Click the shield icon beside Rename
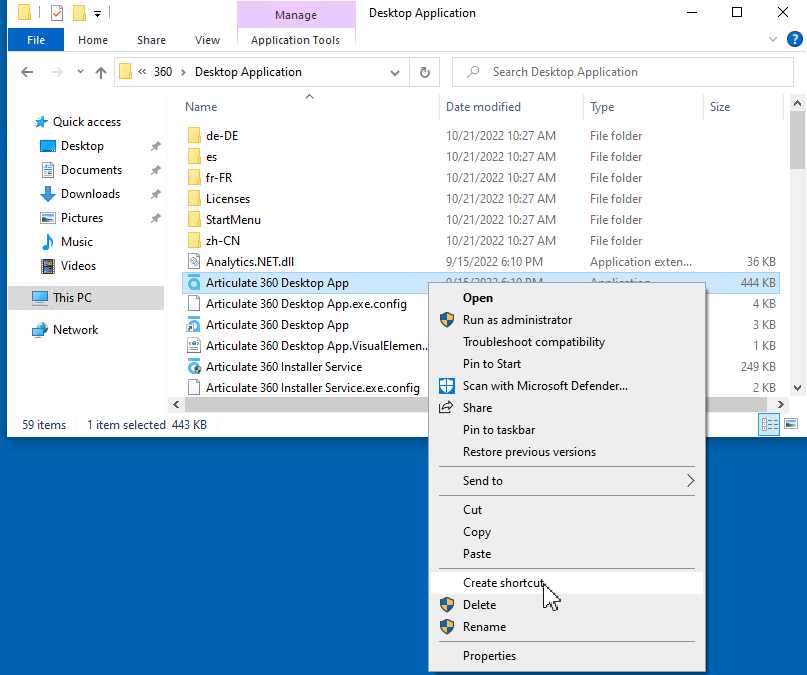807x675 pixels. pyautogui.click(x=447, y=627)
